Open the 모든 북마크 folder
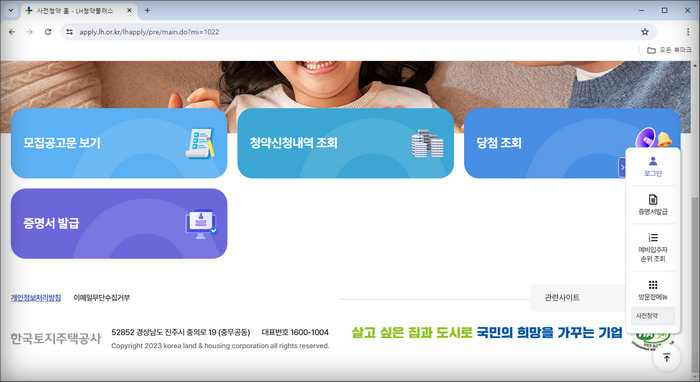This screenshot has height=382, width=700. [669, 50]
